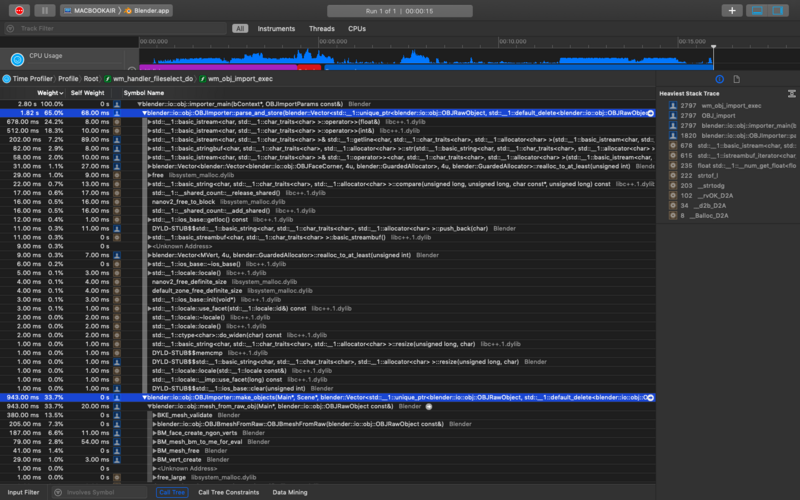Collapse the importer_main call tree row
Image resolution: width=800 pixels, height=500 pixels.
click(x=139, y=104)
